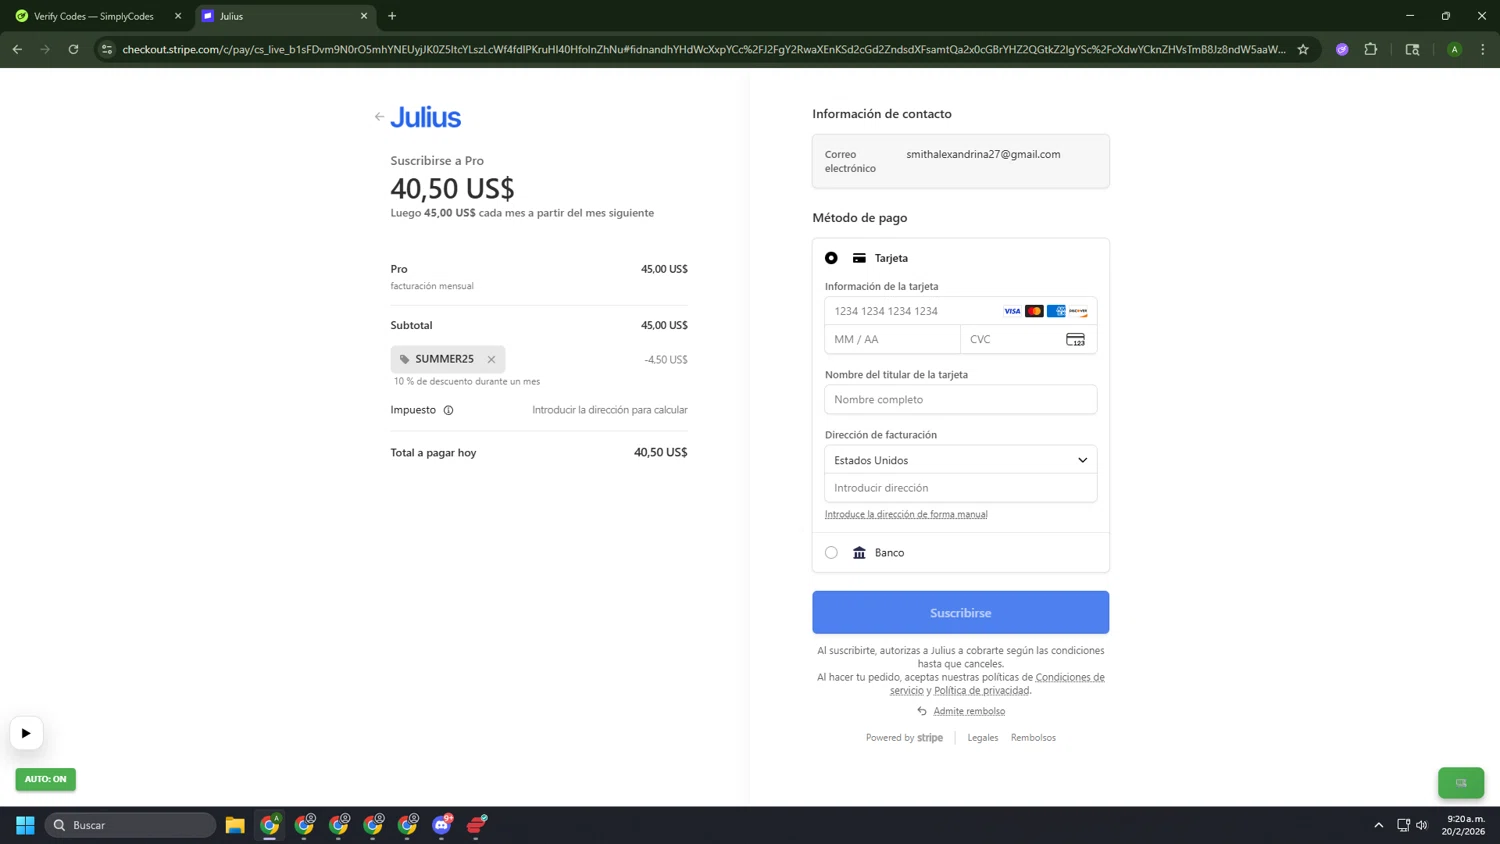1500x844 pixels.
Task: Click the network icon in system tray
Action: (1403, 825)
